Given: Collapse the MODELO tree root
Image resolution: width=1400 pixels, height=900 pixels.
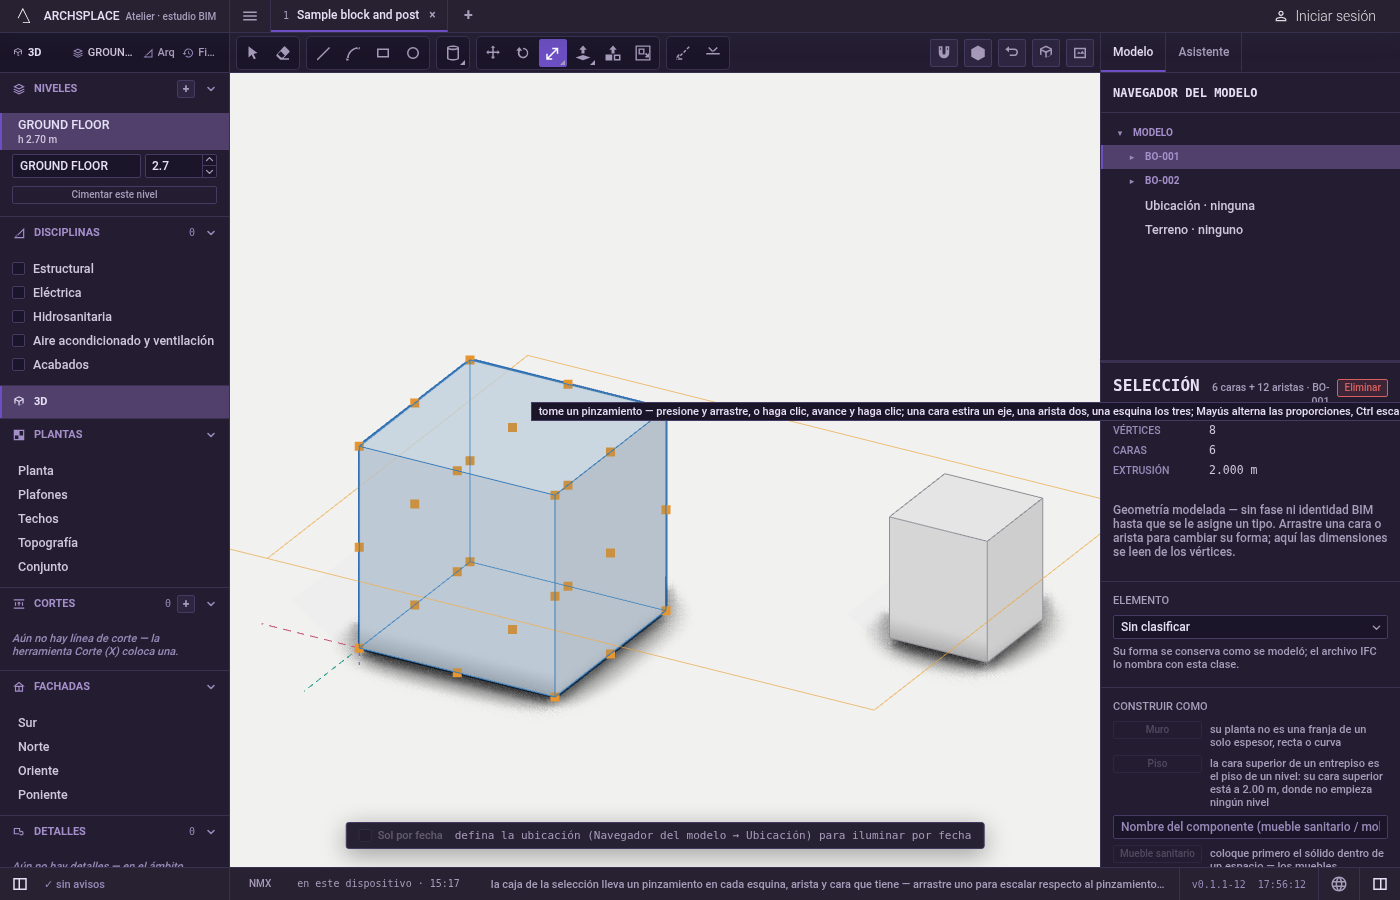Looking at the screenshot, I should (x=1120, y=133).
